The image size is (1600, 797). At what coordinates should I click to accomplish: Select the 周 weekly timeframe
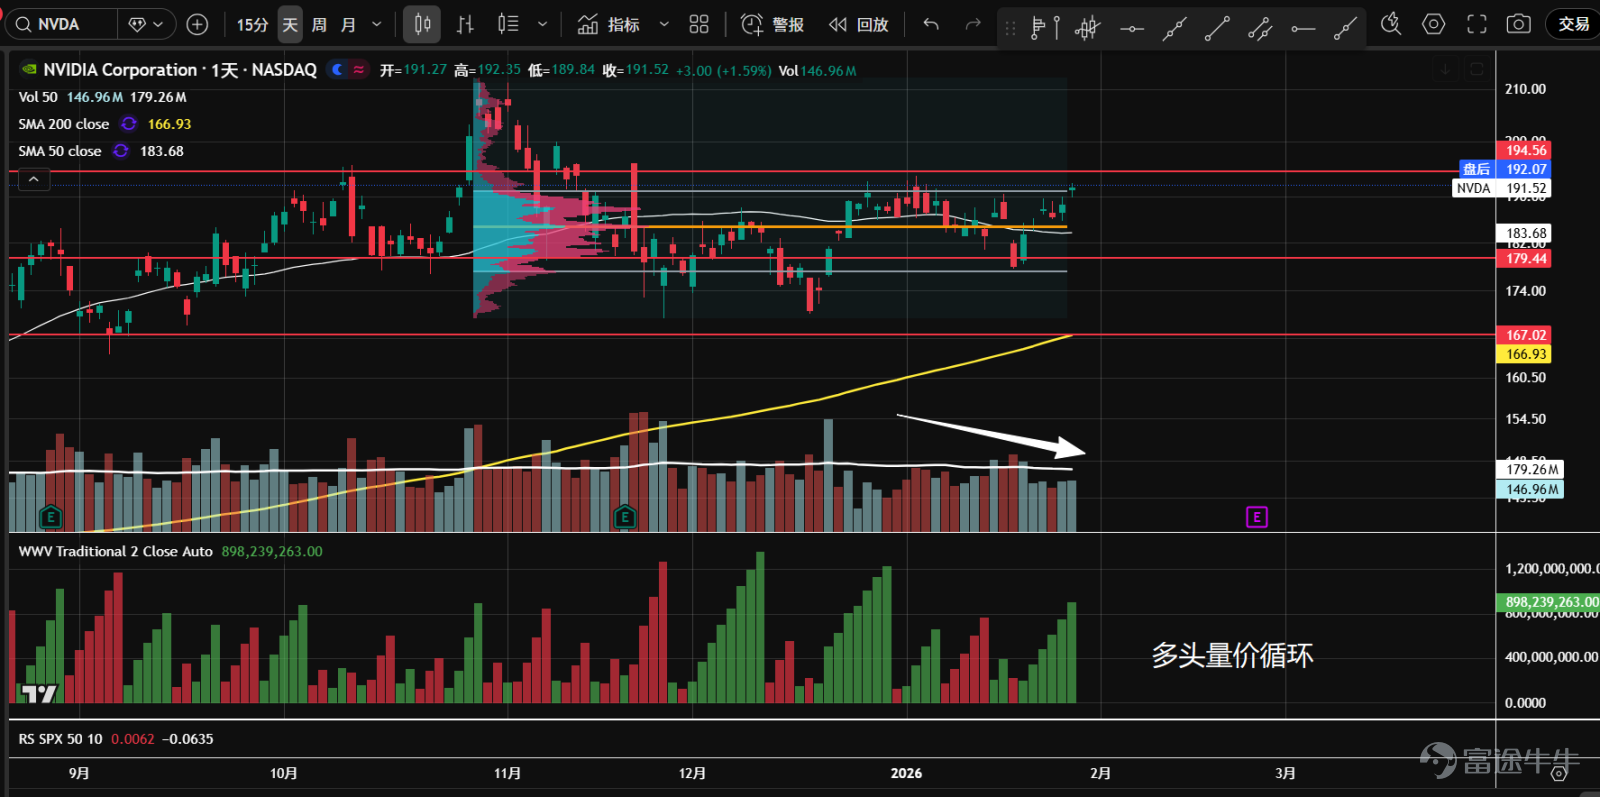pyautogui.click(x=319, y=24)
